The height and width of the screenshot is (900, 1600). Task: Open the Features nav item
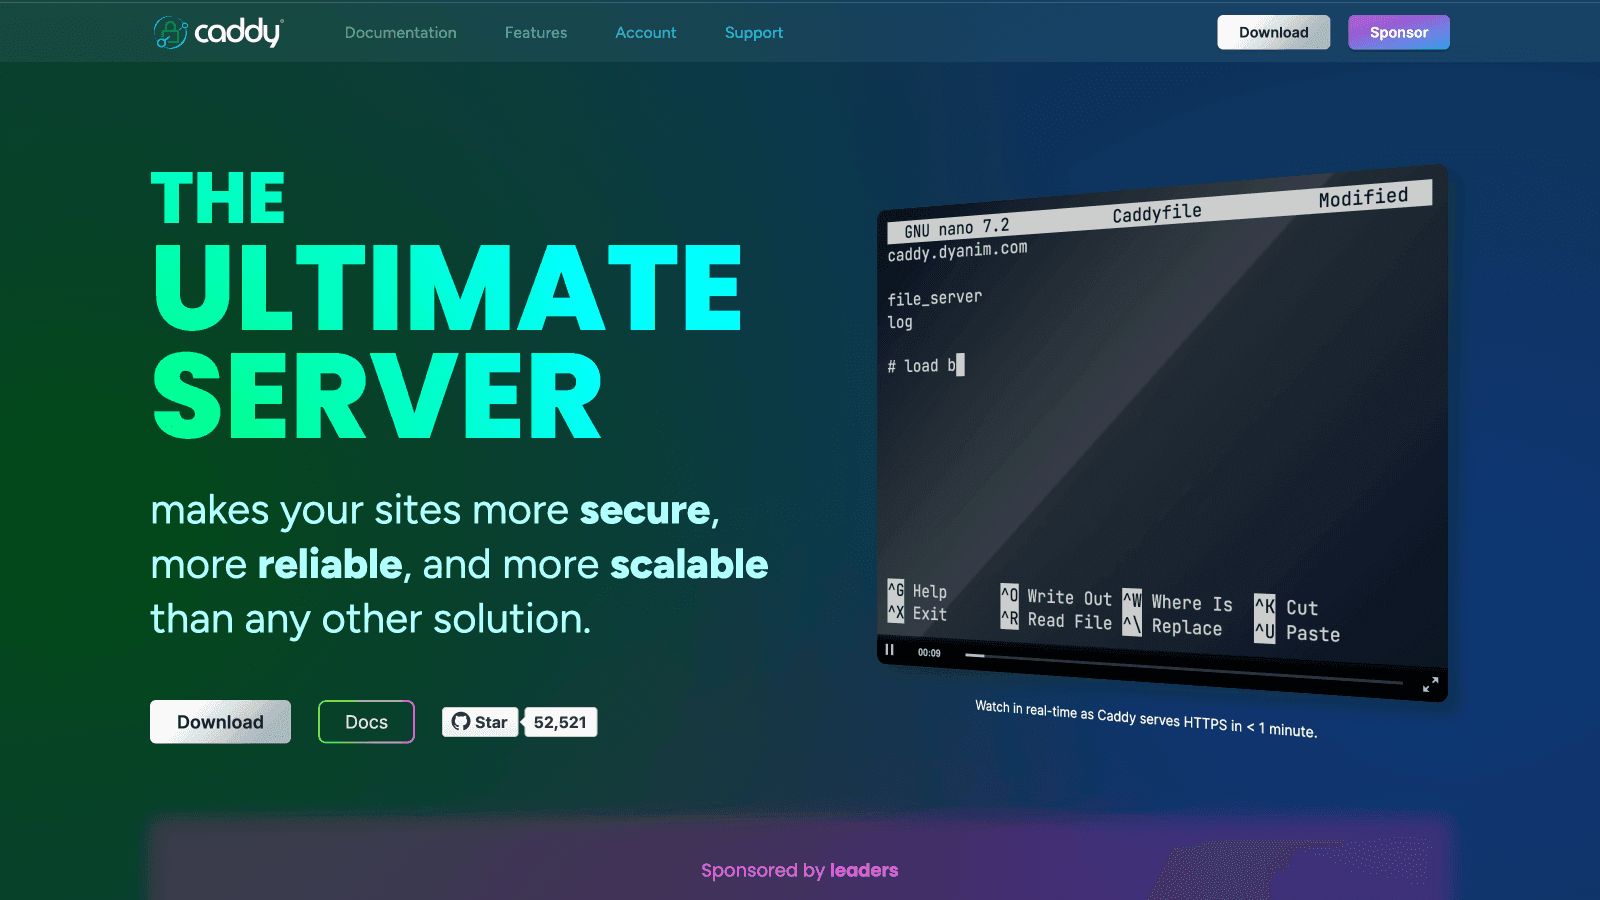point(535,33)
